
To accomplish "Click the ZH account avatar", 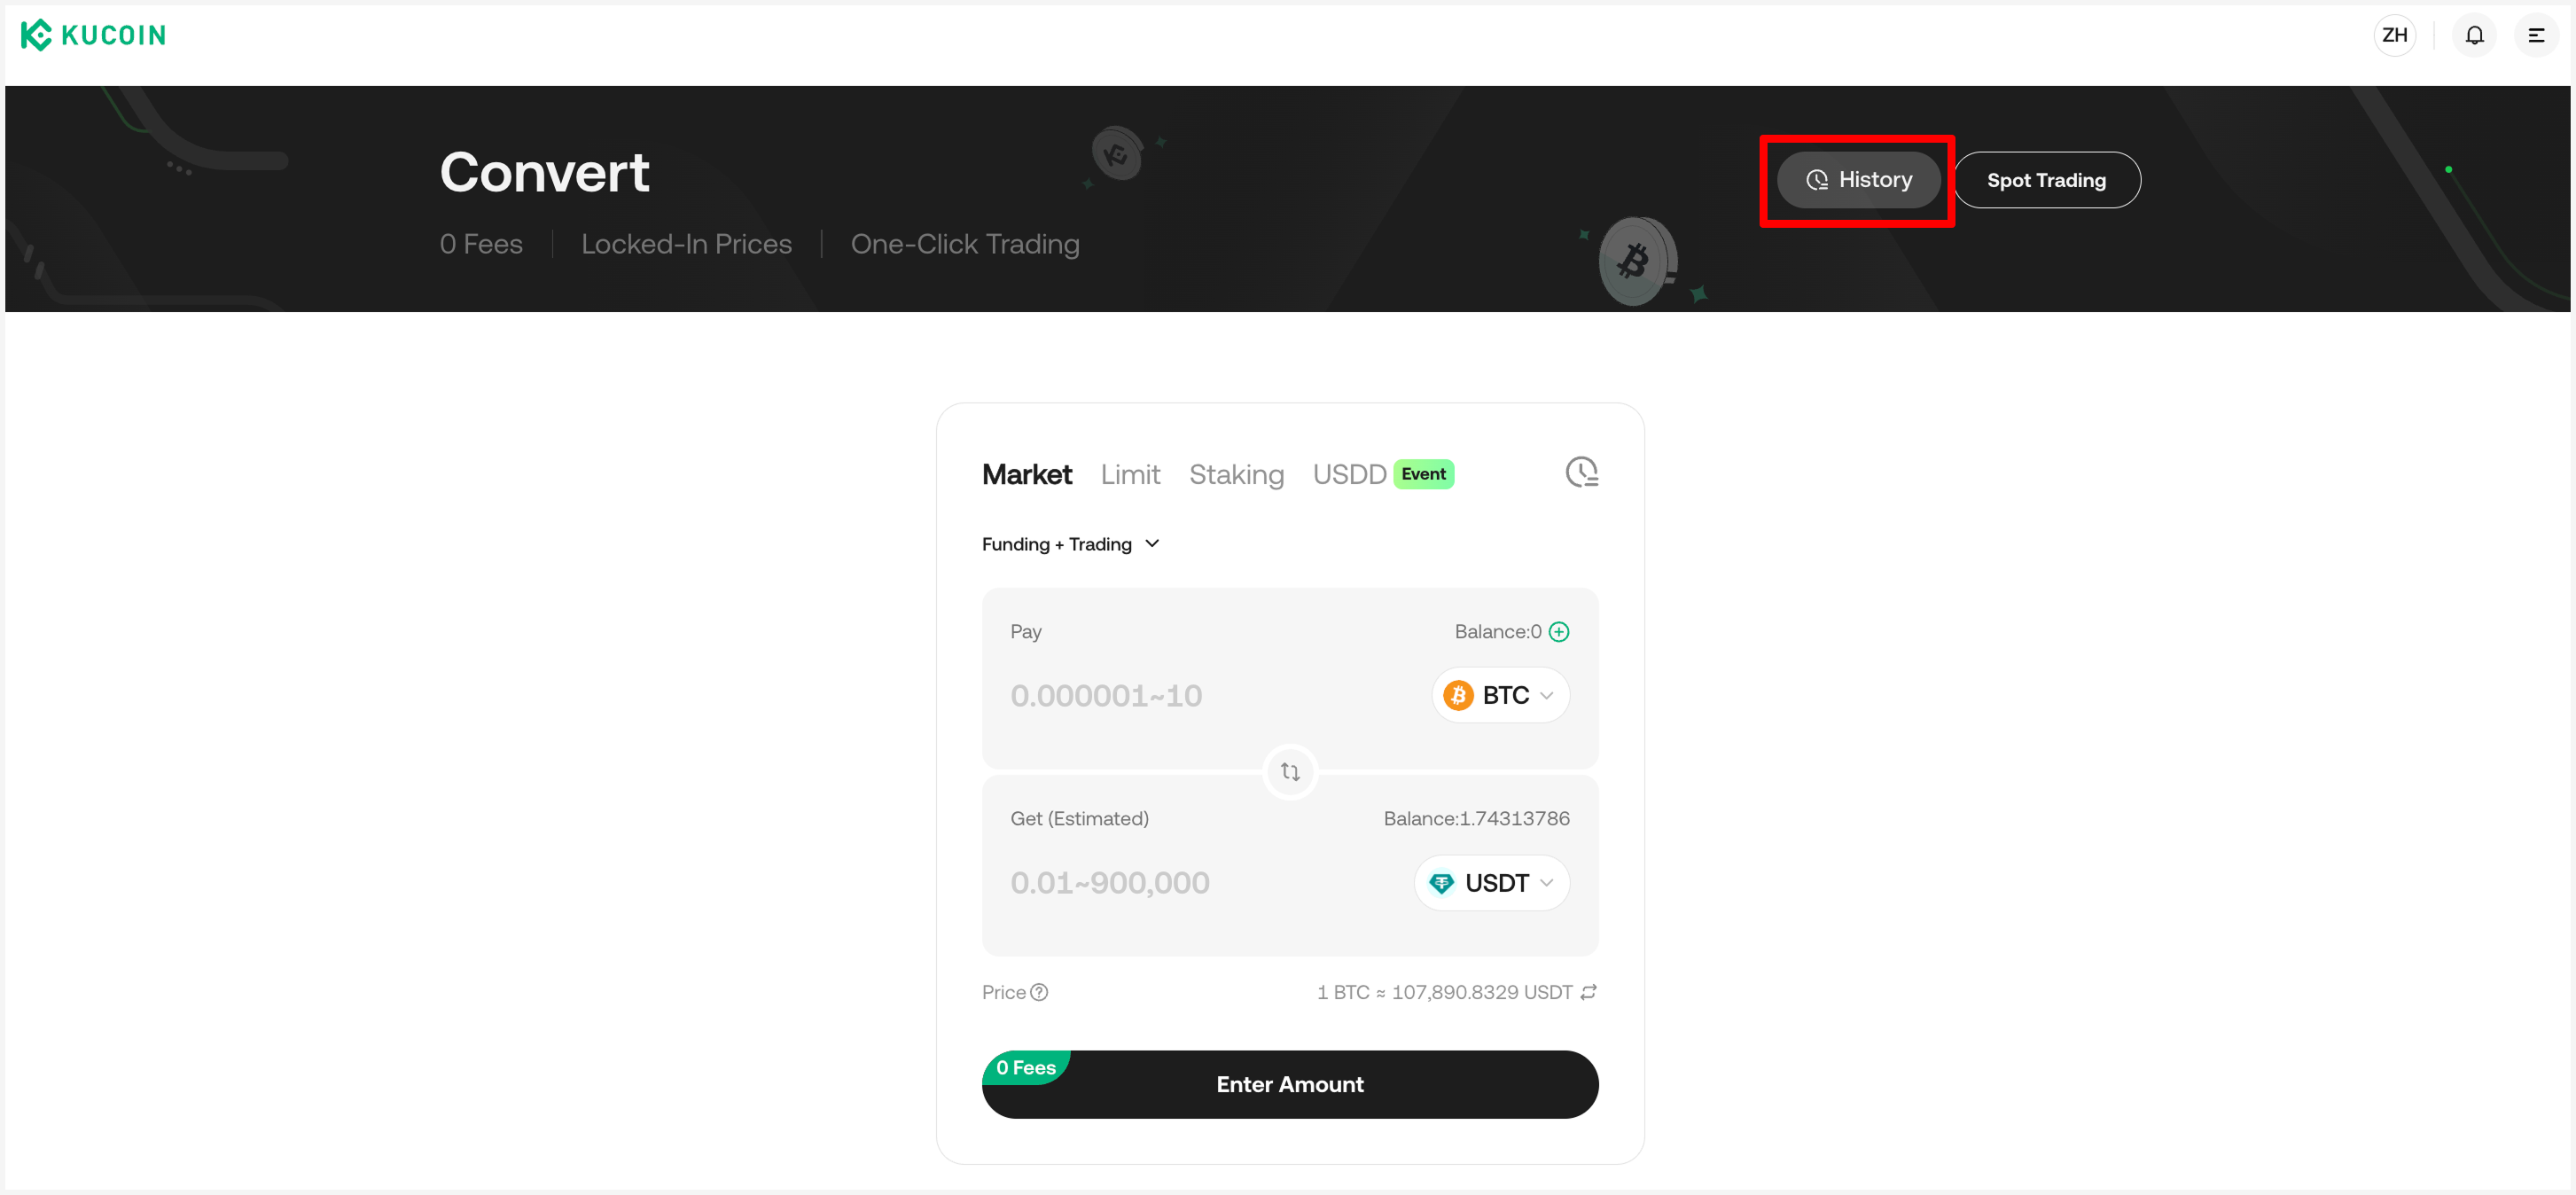I will coord(2393,36).
